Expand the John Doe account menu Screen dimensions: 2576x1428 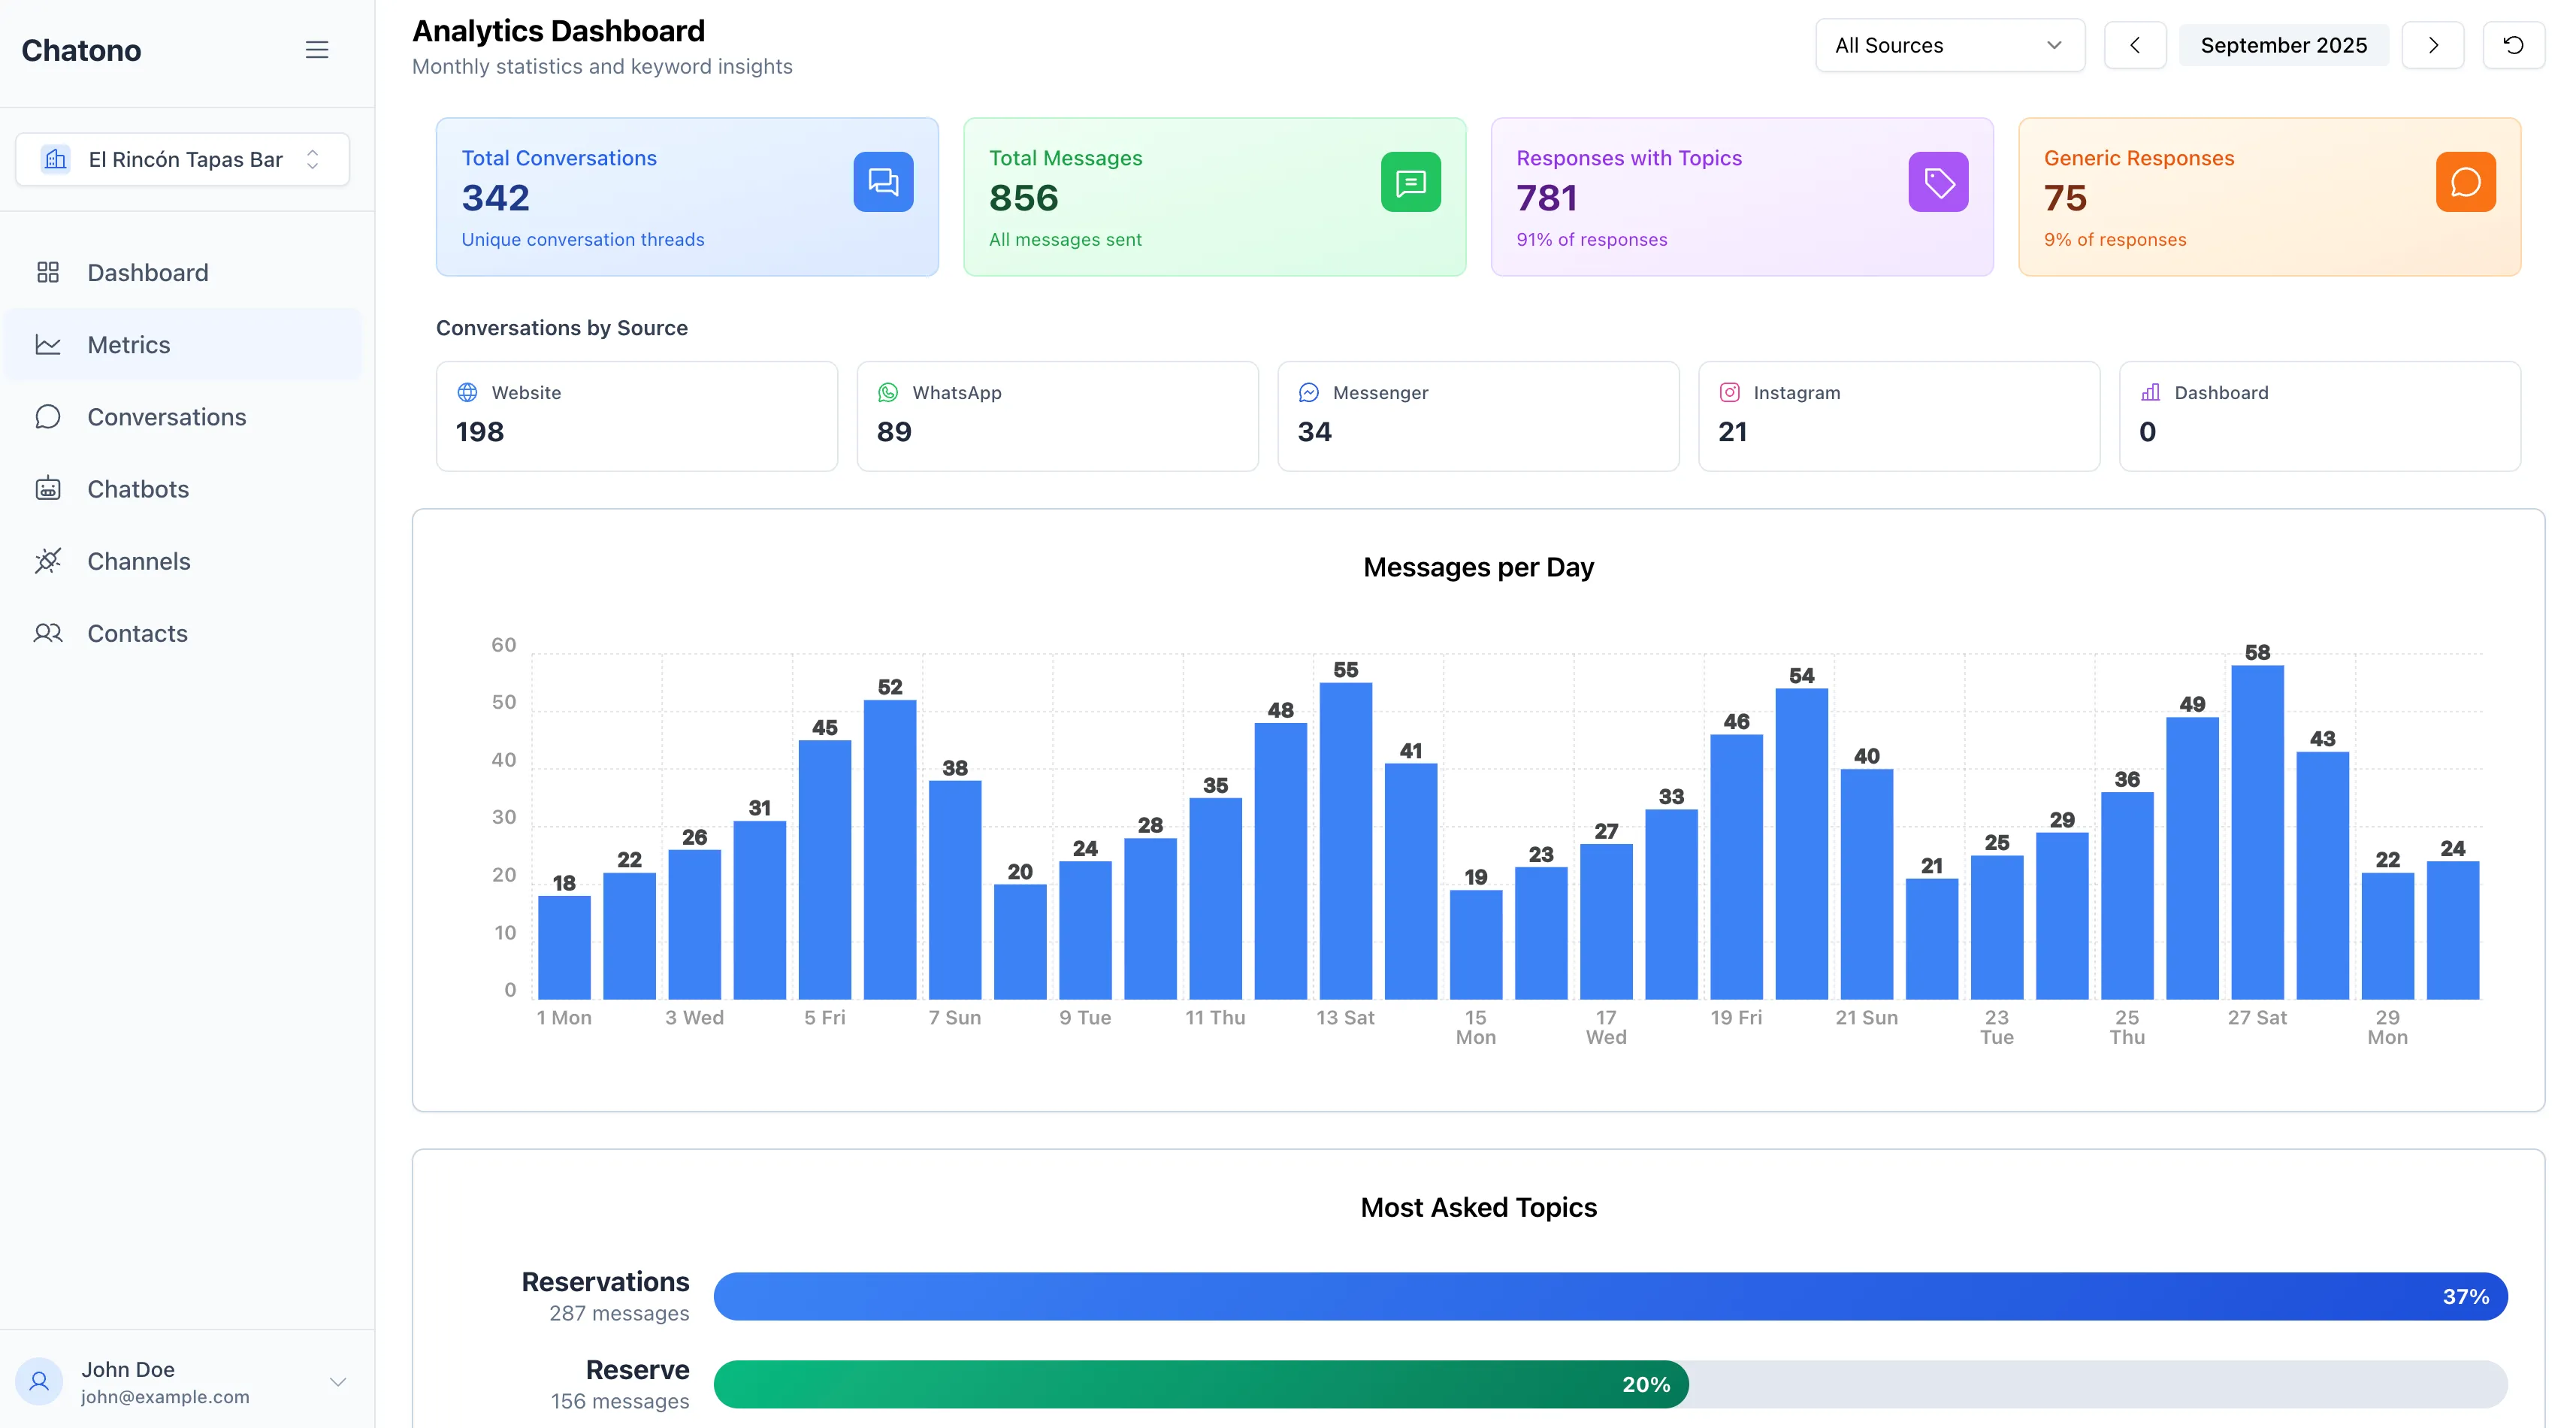(x=337, y=1381)
